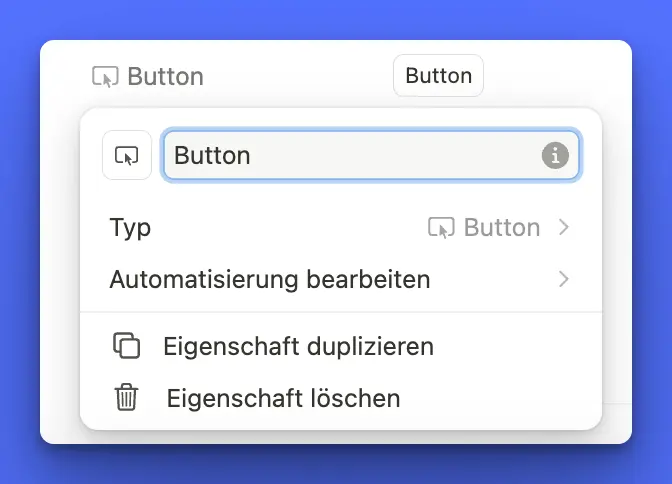Click the Button column header label
The height and width of the screenshot is (484, 672).
pos(165,76)
